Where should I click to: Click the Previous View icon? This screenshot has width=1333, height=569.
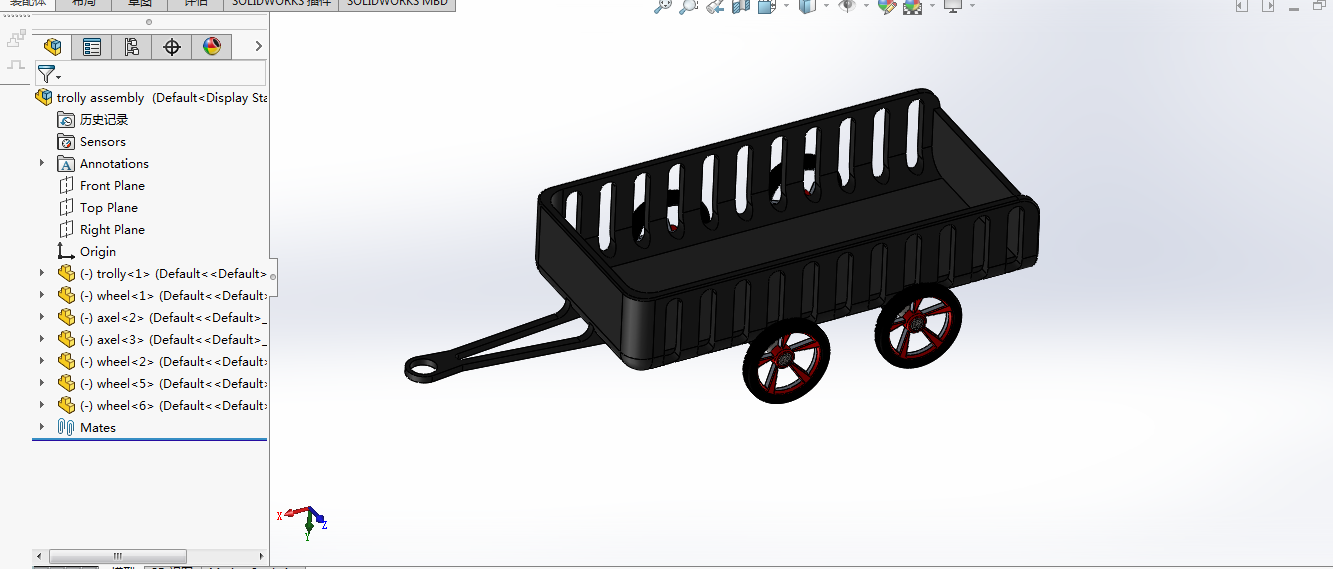pos(714,6)
